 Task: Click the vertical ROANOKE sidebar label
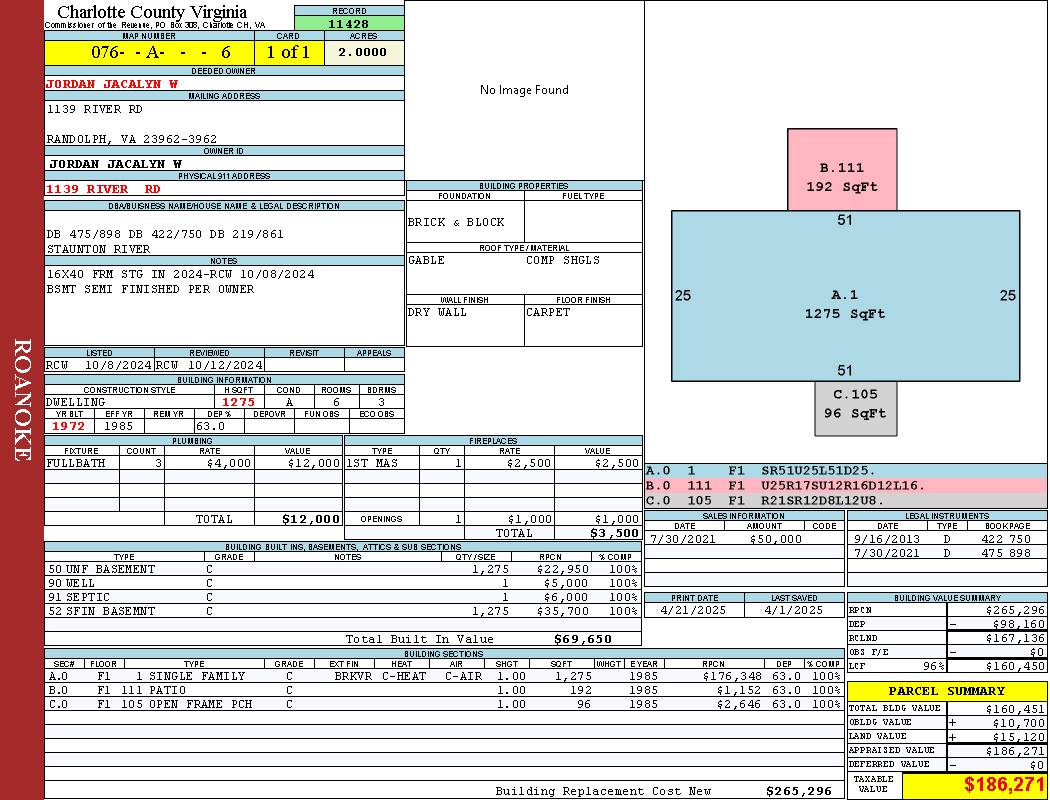(22, 400)
